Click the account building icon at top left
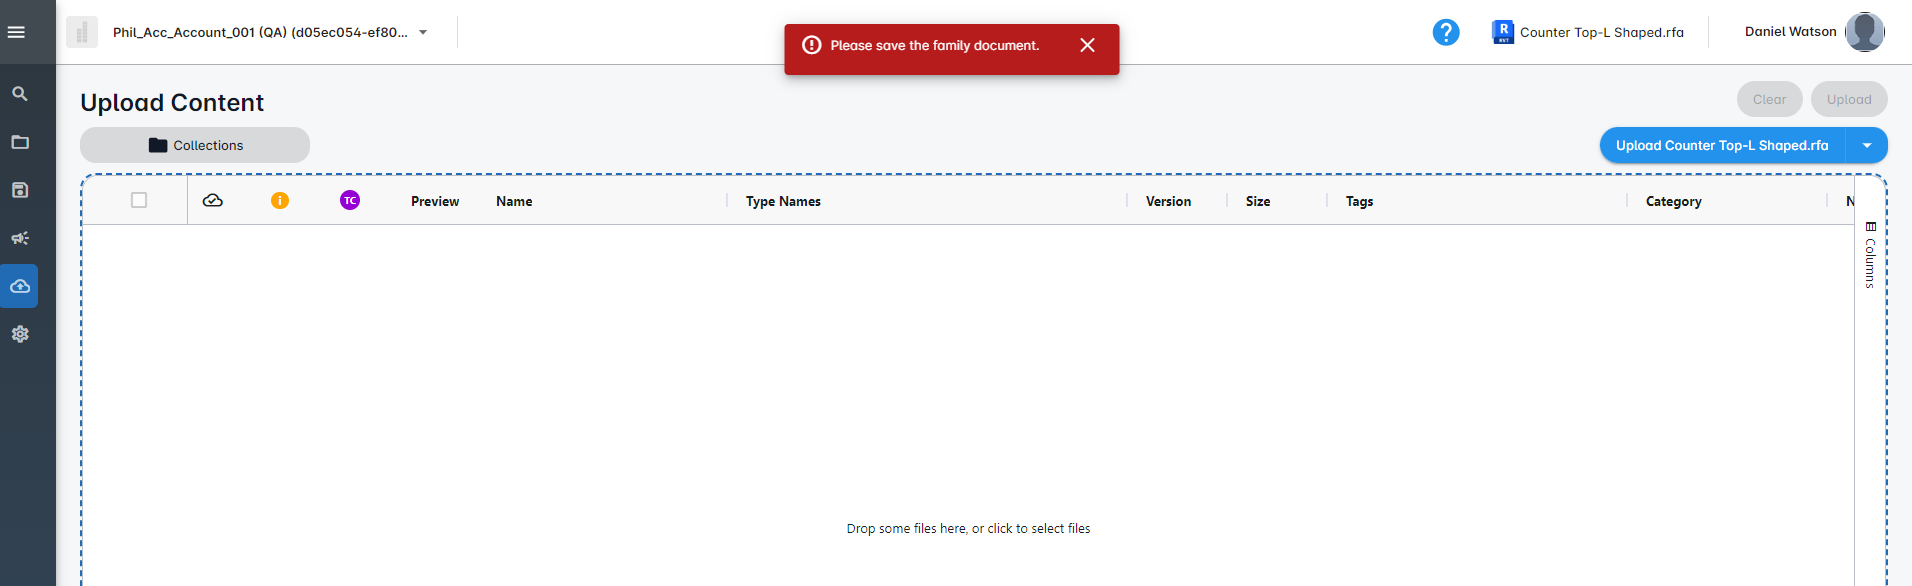Screen dimensions: 1912x586 coord(82,32)
